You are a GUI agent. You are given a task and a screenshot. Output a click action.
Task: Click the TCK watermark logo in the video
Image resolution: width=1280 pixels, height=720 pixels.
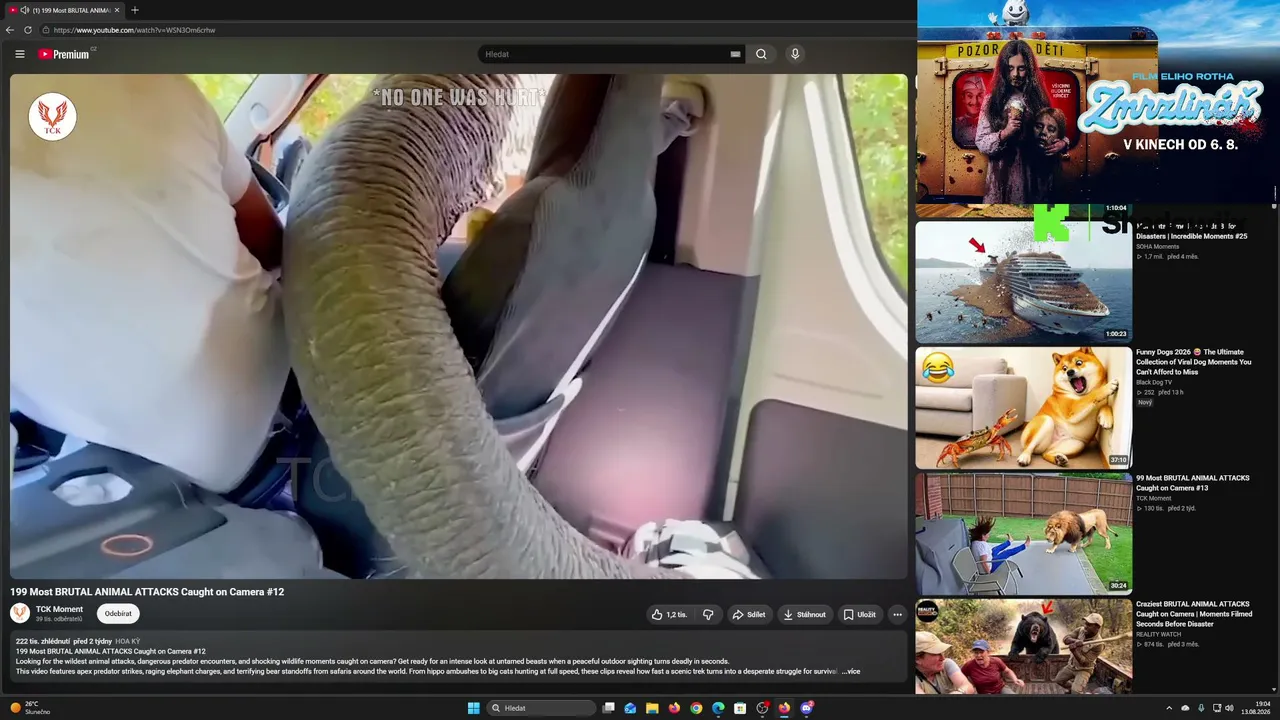(x=52, y=117)
